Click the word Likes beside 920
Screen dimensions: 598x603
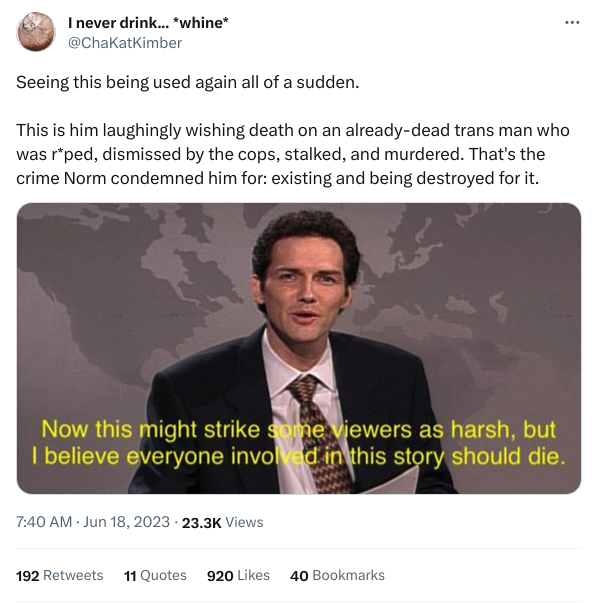coord(253,575)
